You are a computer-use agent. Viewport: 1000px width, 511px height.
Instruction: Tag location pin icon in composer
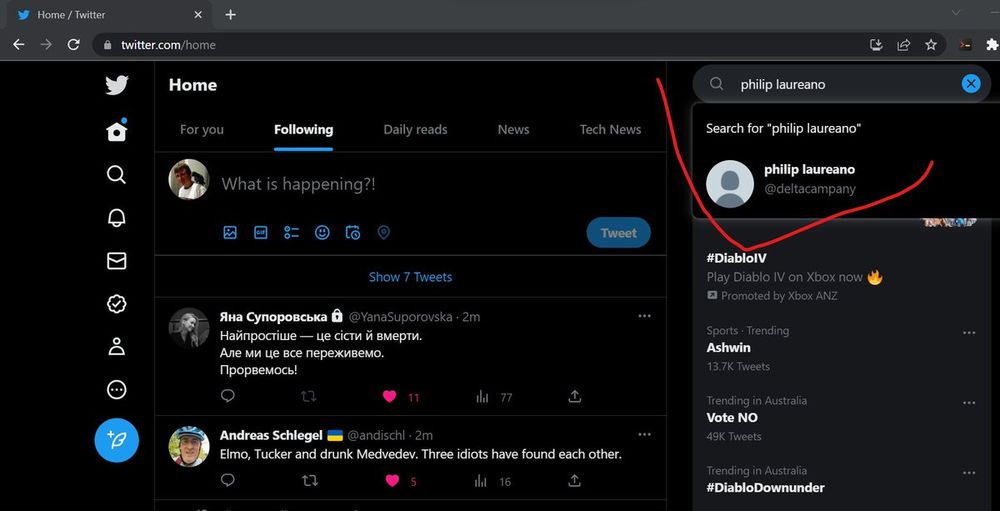383,233
